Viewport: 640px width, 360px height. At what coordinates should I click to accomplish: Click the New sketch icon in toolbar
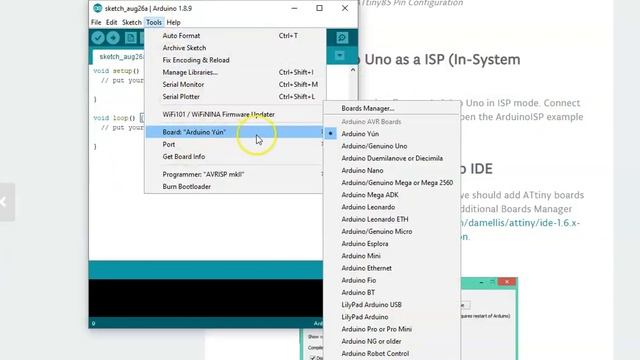(x=131, y=38)
